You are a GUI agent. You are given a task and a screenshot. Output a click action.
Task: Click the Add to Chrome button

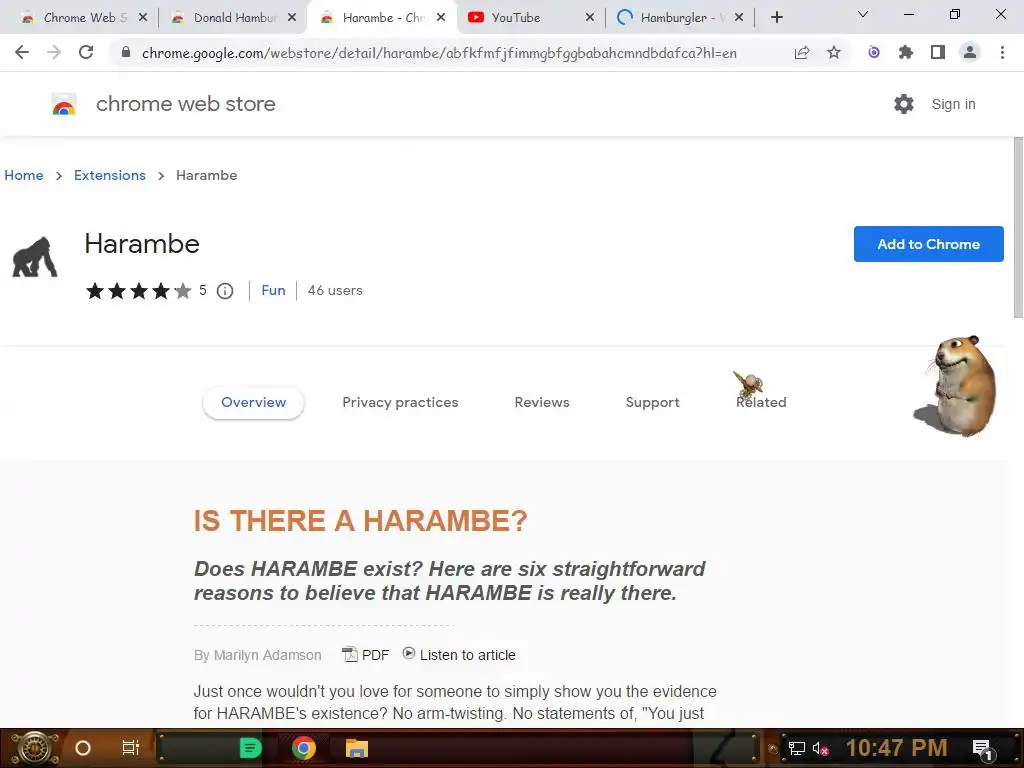coord(929,244)
